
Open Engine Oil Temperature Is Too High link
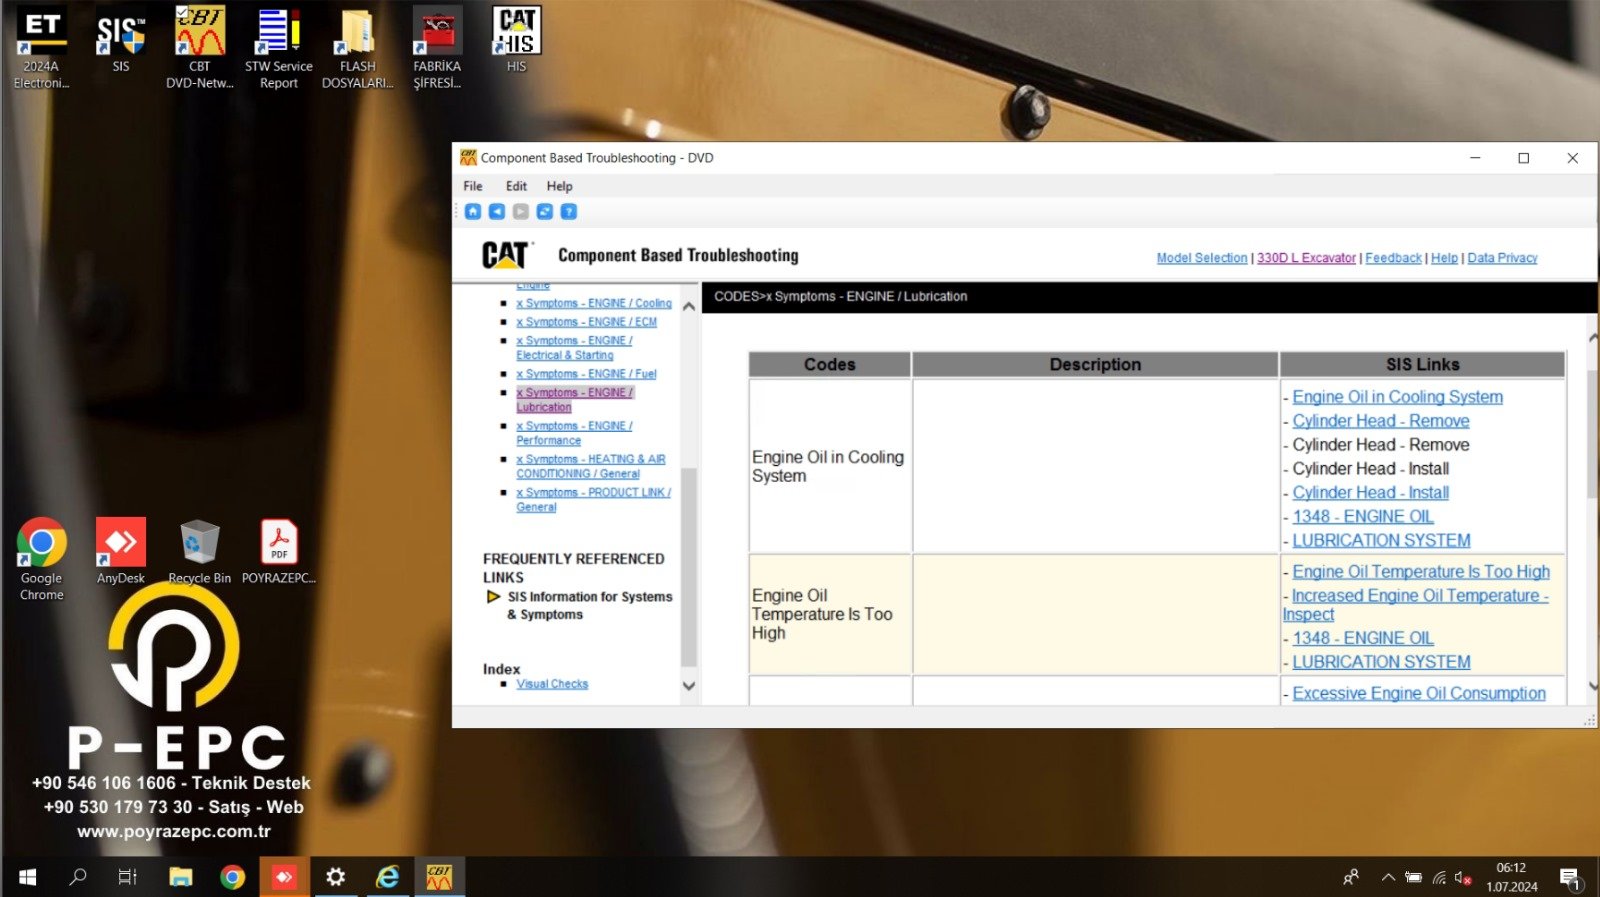click(1420, 572)
